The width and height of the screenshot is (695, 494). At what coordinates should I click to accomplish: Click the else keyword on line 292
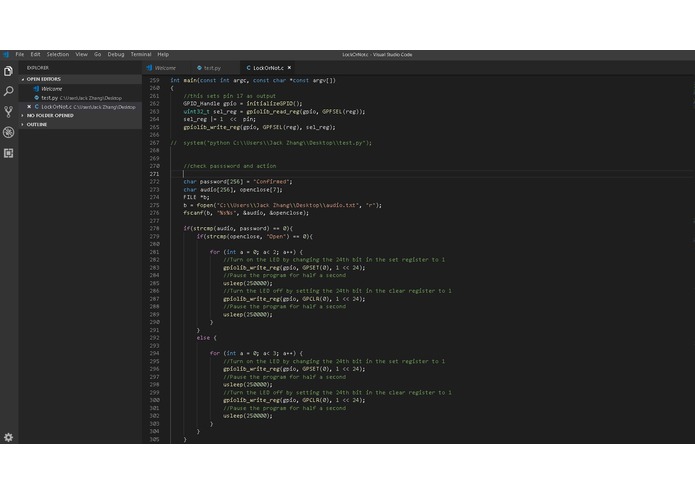203,338
